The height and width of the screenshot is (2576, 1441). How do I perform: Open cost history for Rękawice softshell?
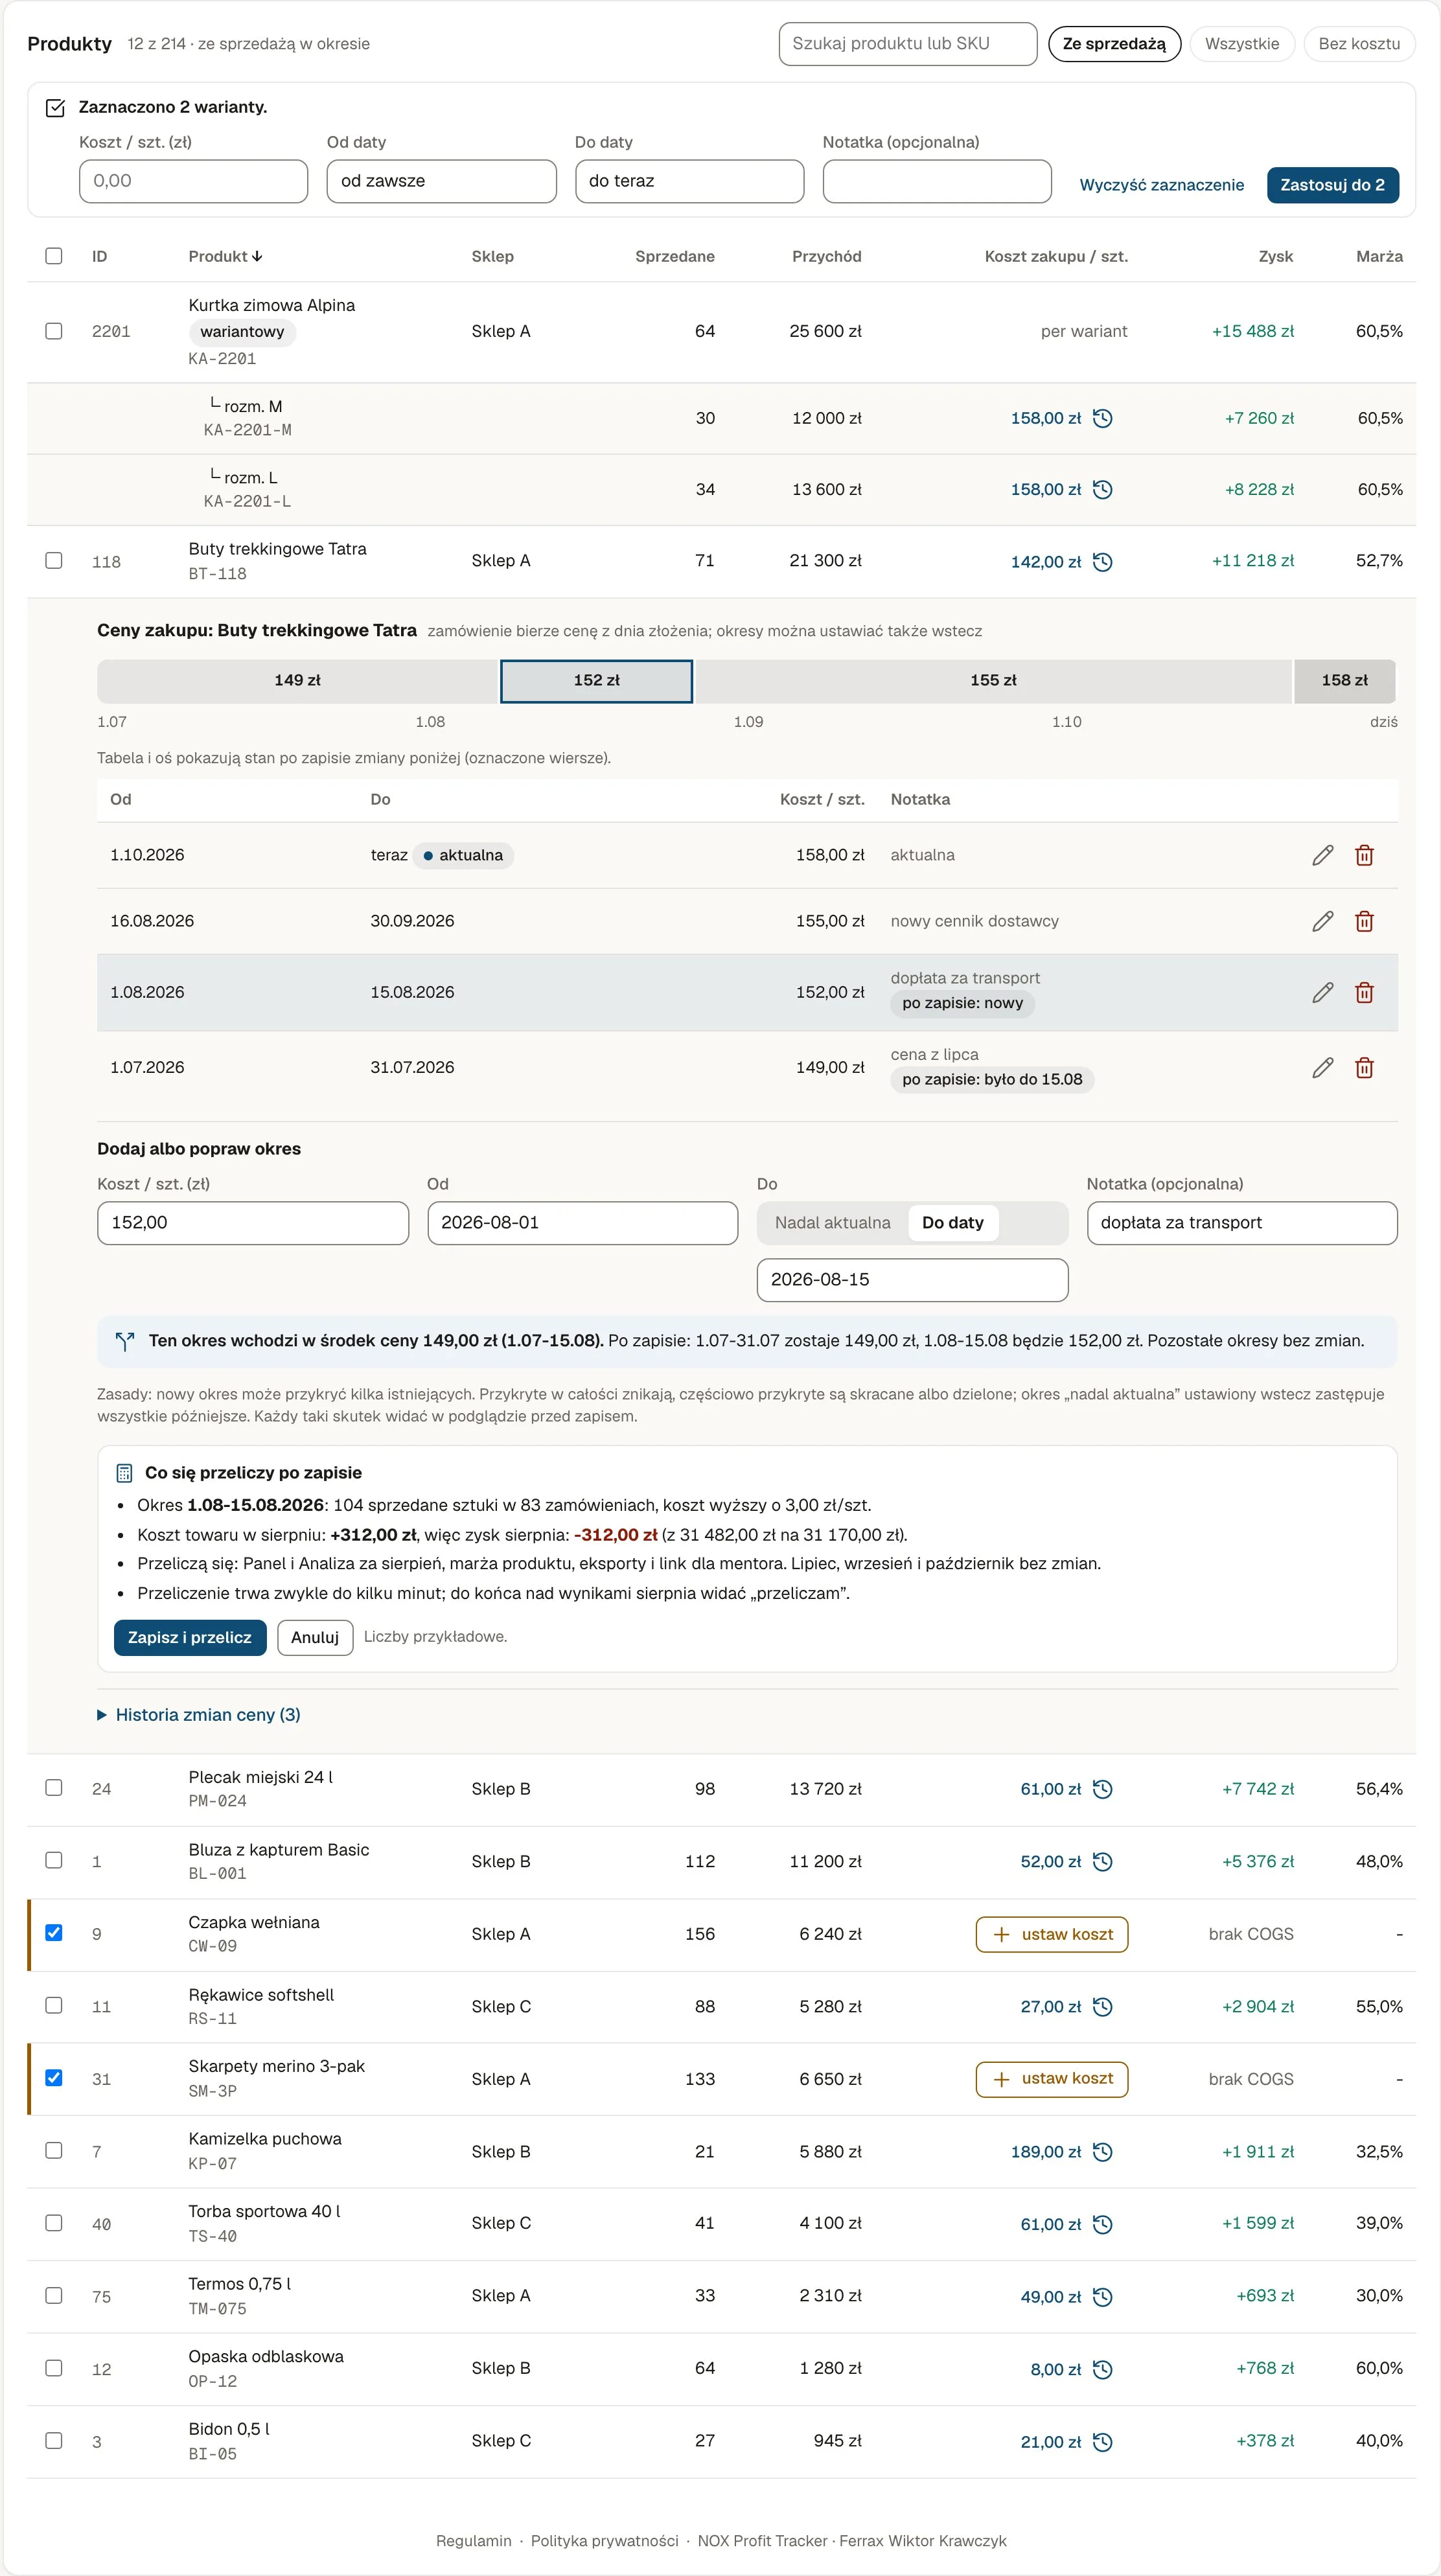pyautogui.click(x=1102, y=2006)
